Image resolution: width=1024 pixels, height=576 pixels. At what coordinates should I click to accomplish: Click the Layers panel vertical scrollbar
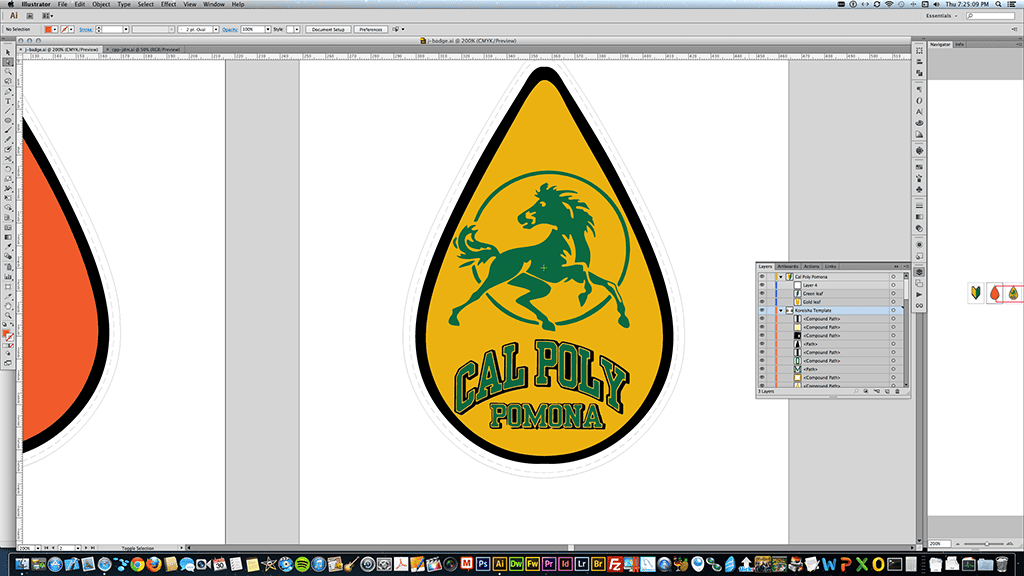(x=906, y=330)
